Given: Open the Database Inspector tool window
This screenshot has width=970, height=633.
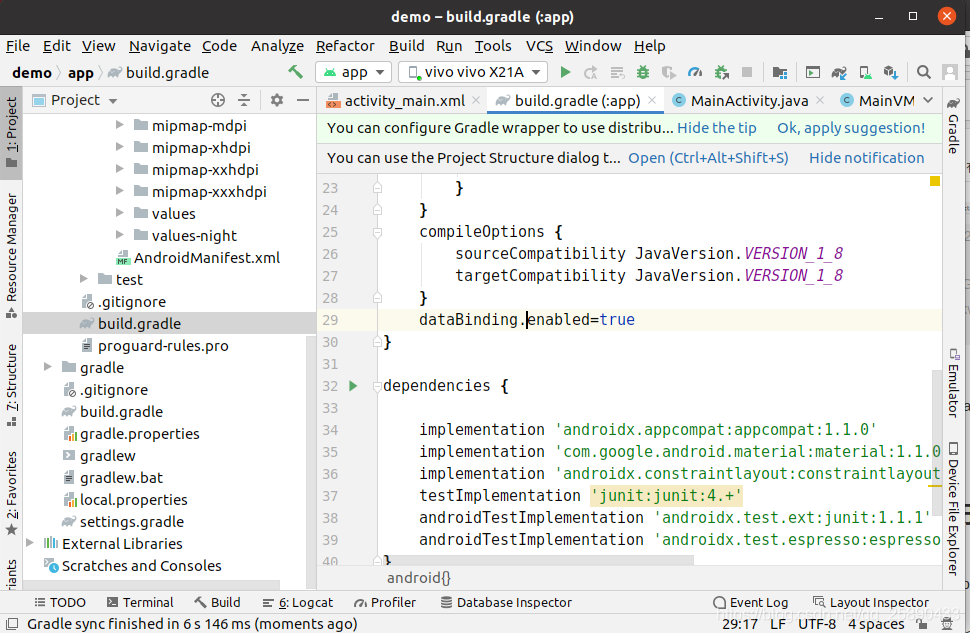Looking at the screenshot, I should click(505, 602).
